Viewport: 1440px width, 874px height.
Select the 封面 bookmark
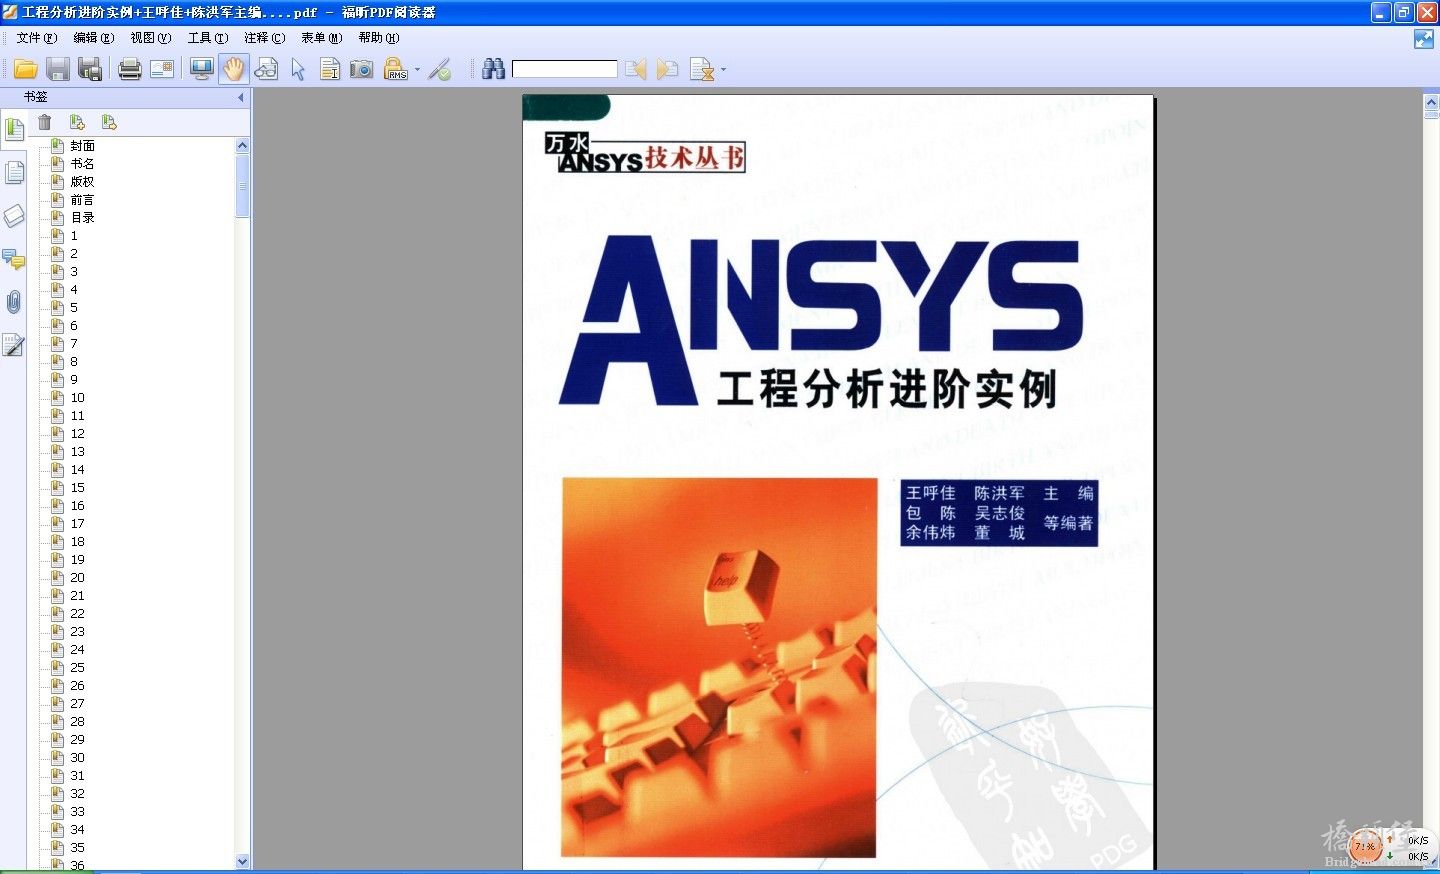pos(82,146)
